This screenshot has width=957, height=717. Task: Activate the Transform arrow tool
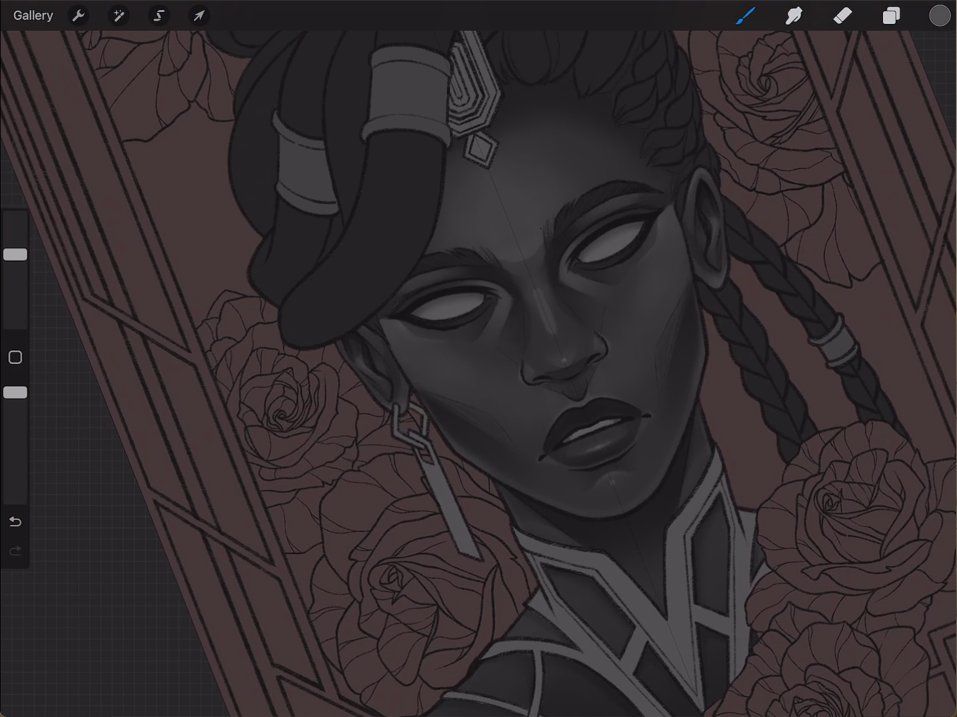coord(199,15)
